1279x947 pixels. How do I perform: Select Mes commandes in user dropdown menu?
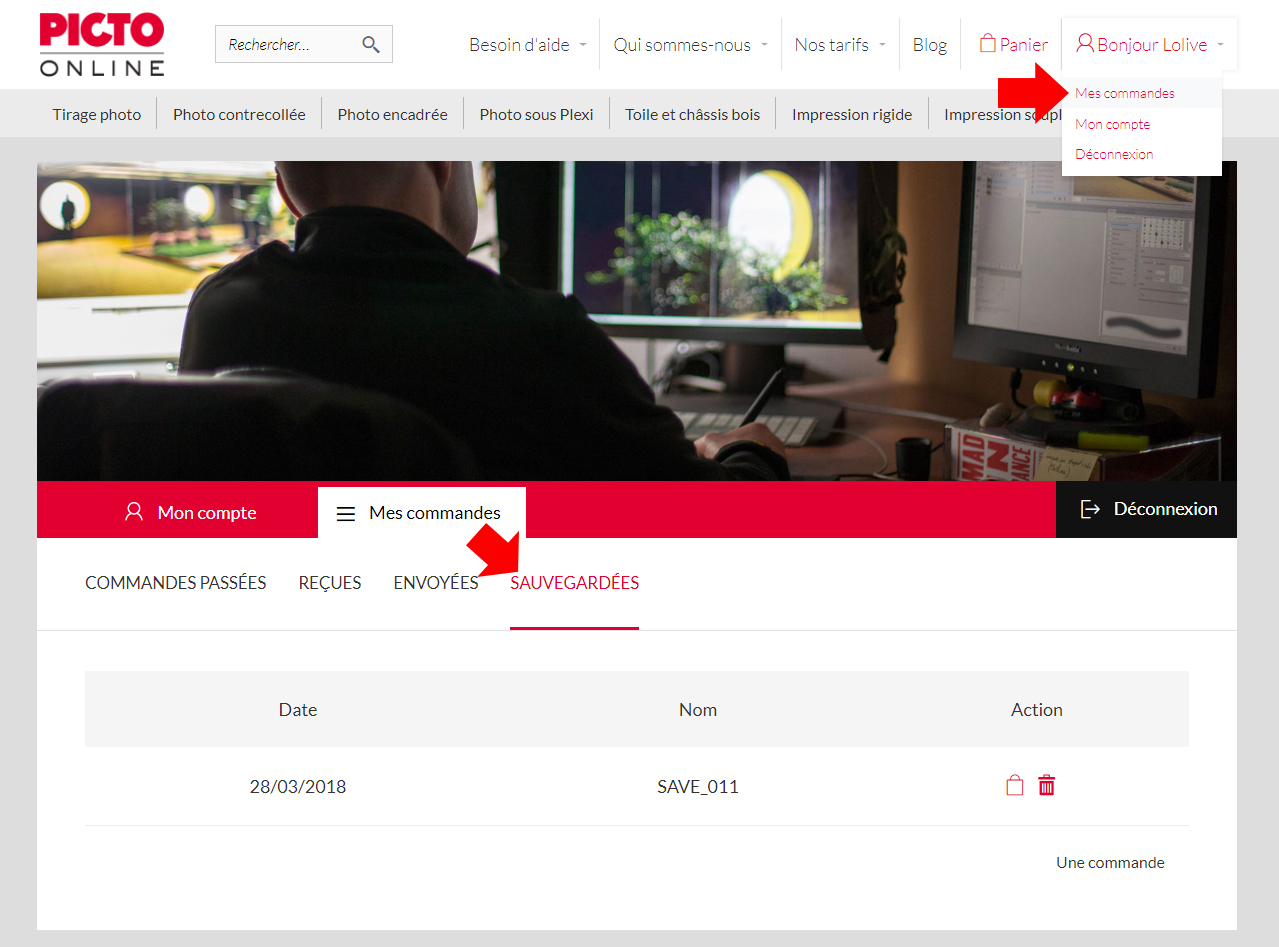pos(1125,93)
